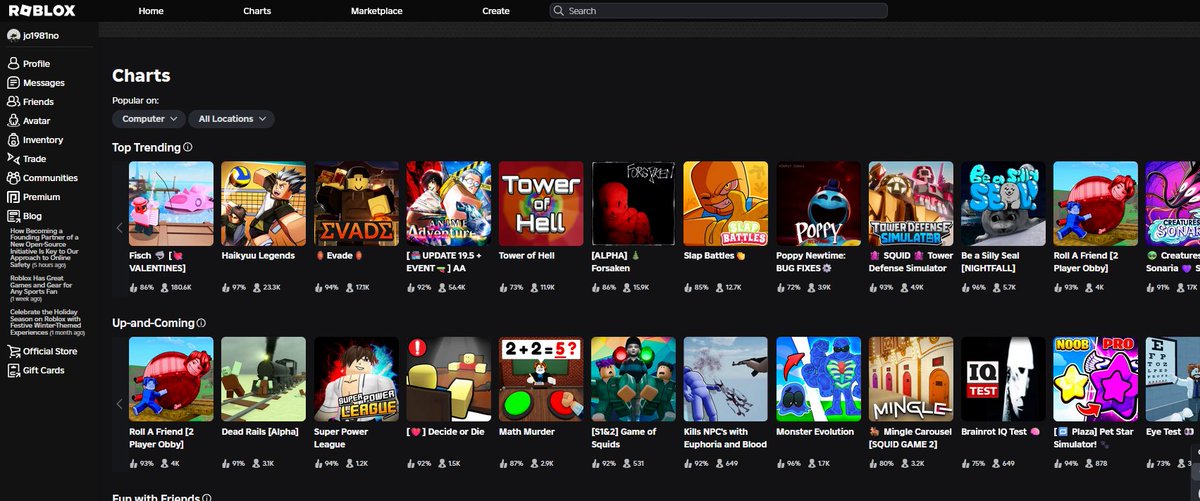Show Top Trending info tooltip icon
Image resolution: width=1200 pixels, height=501 pixels.
pyautogui.click(x=188, y=147)
